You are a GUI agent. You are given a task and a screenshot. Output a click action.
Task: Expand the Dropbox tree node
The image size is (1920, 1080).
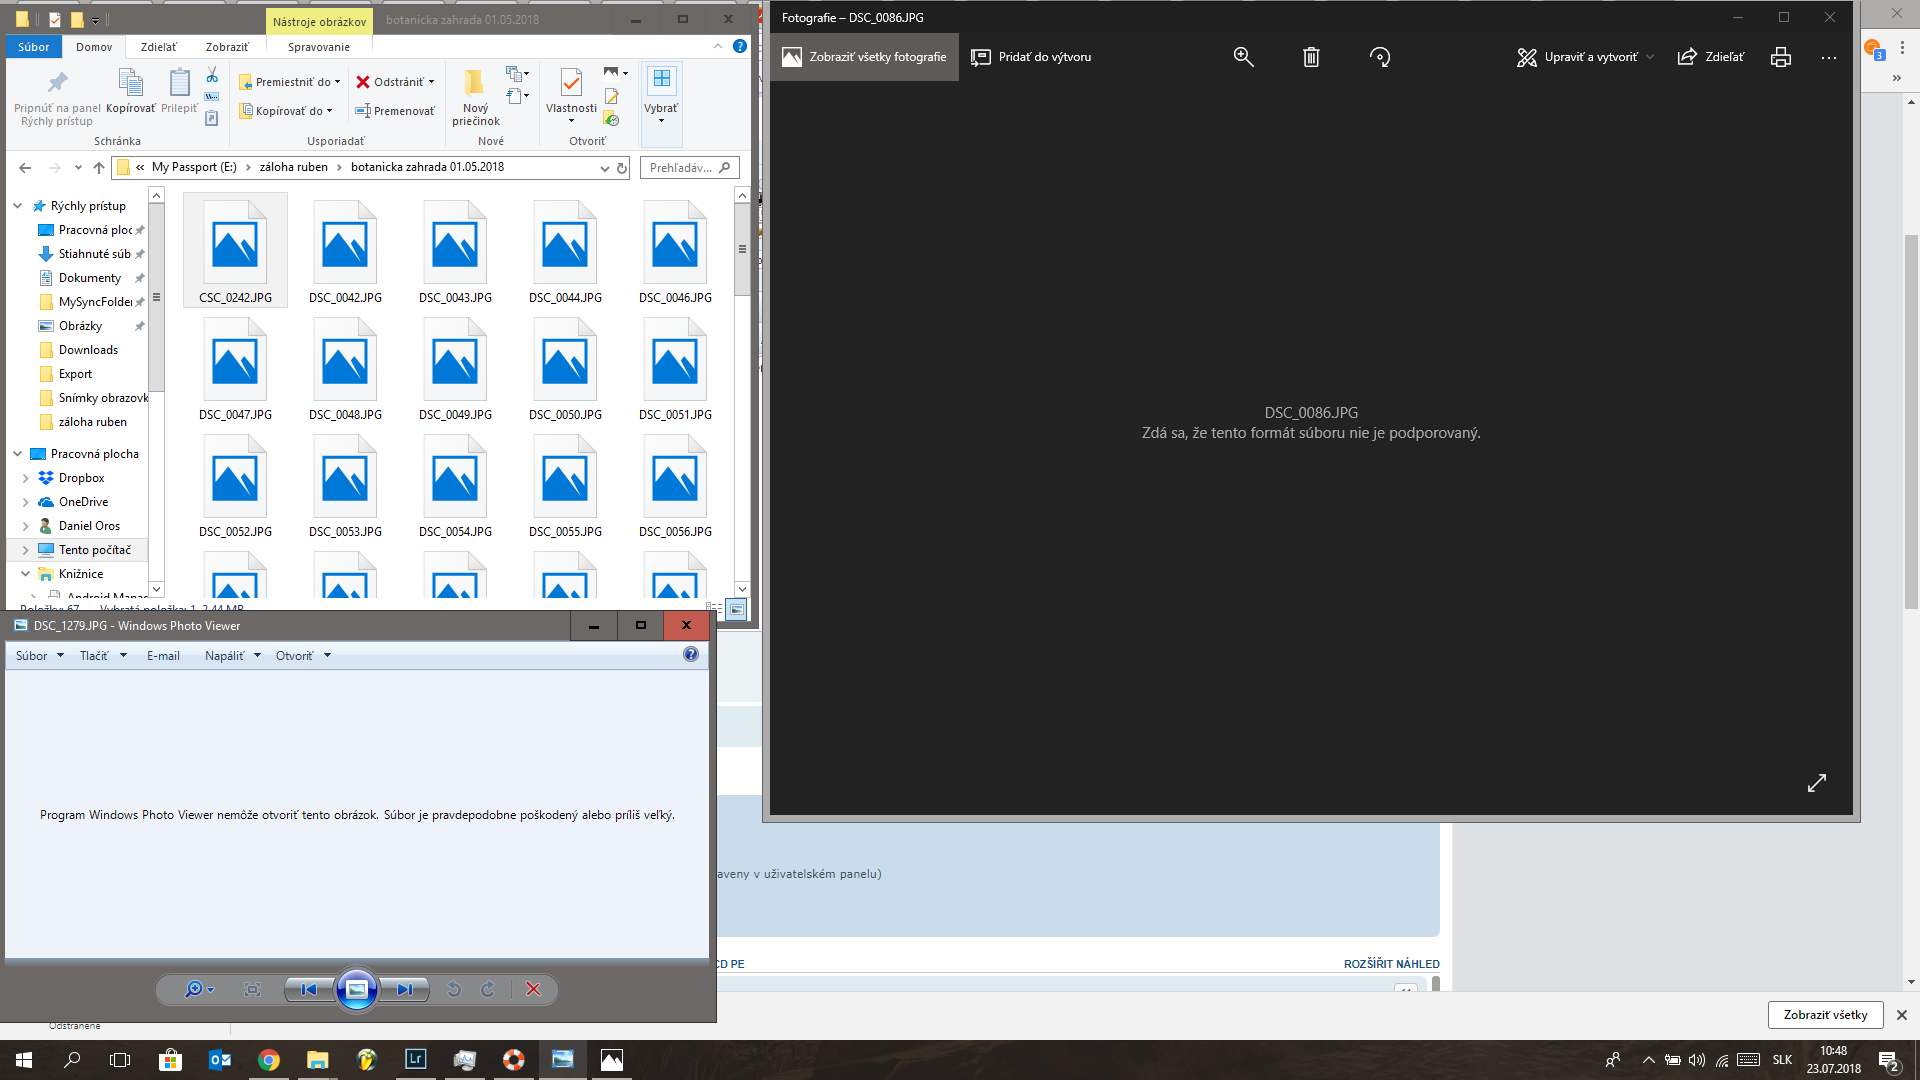tap(26, 478)
